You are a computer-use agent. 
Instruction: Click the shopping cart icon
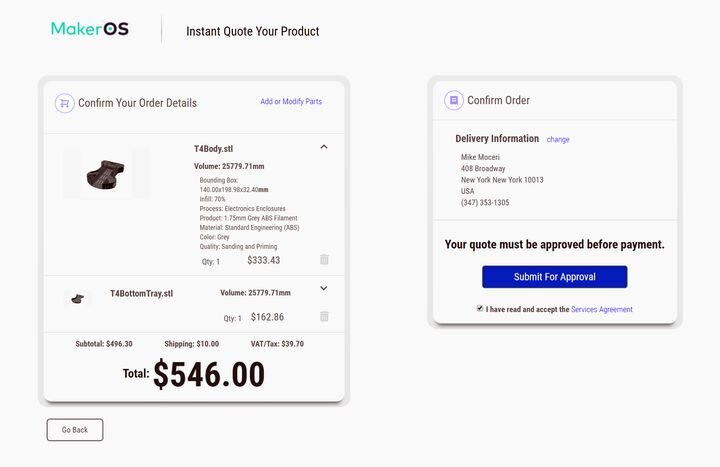tap(64, 102)
